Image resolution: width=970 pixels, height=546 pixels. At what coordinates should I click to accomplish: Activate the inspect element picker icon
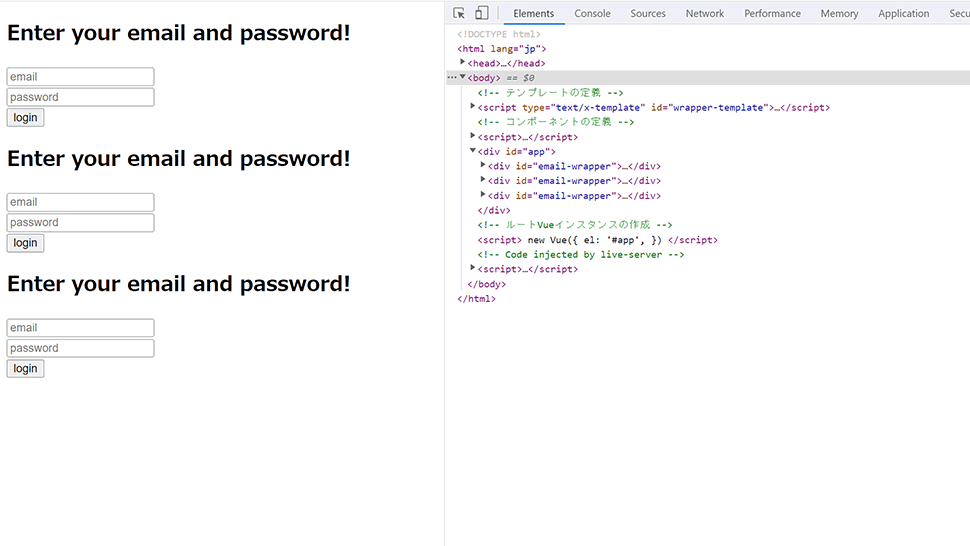[459, 13]
